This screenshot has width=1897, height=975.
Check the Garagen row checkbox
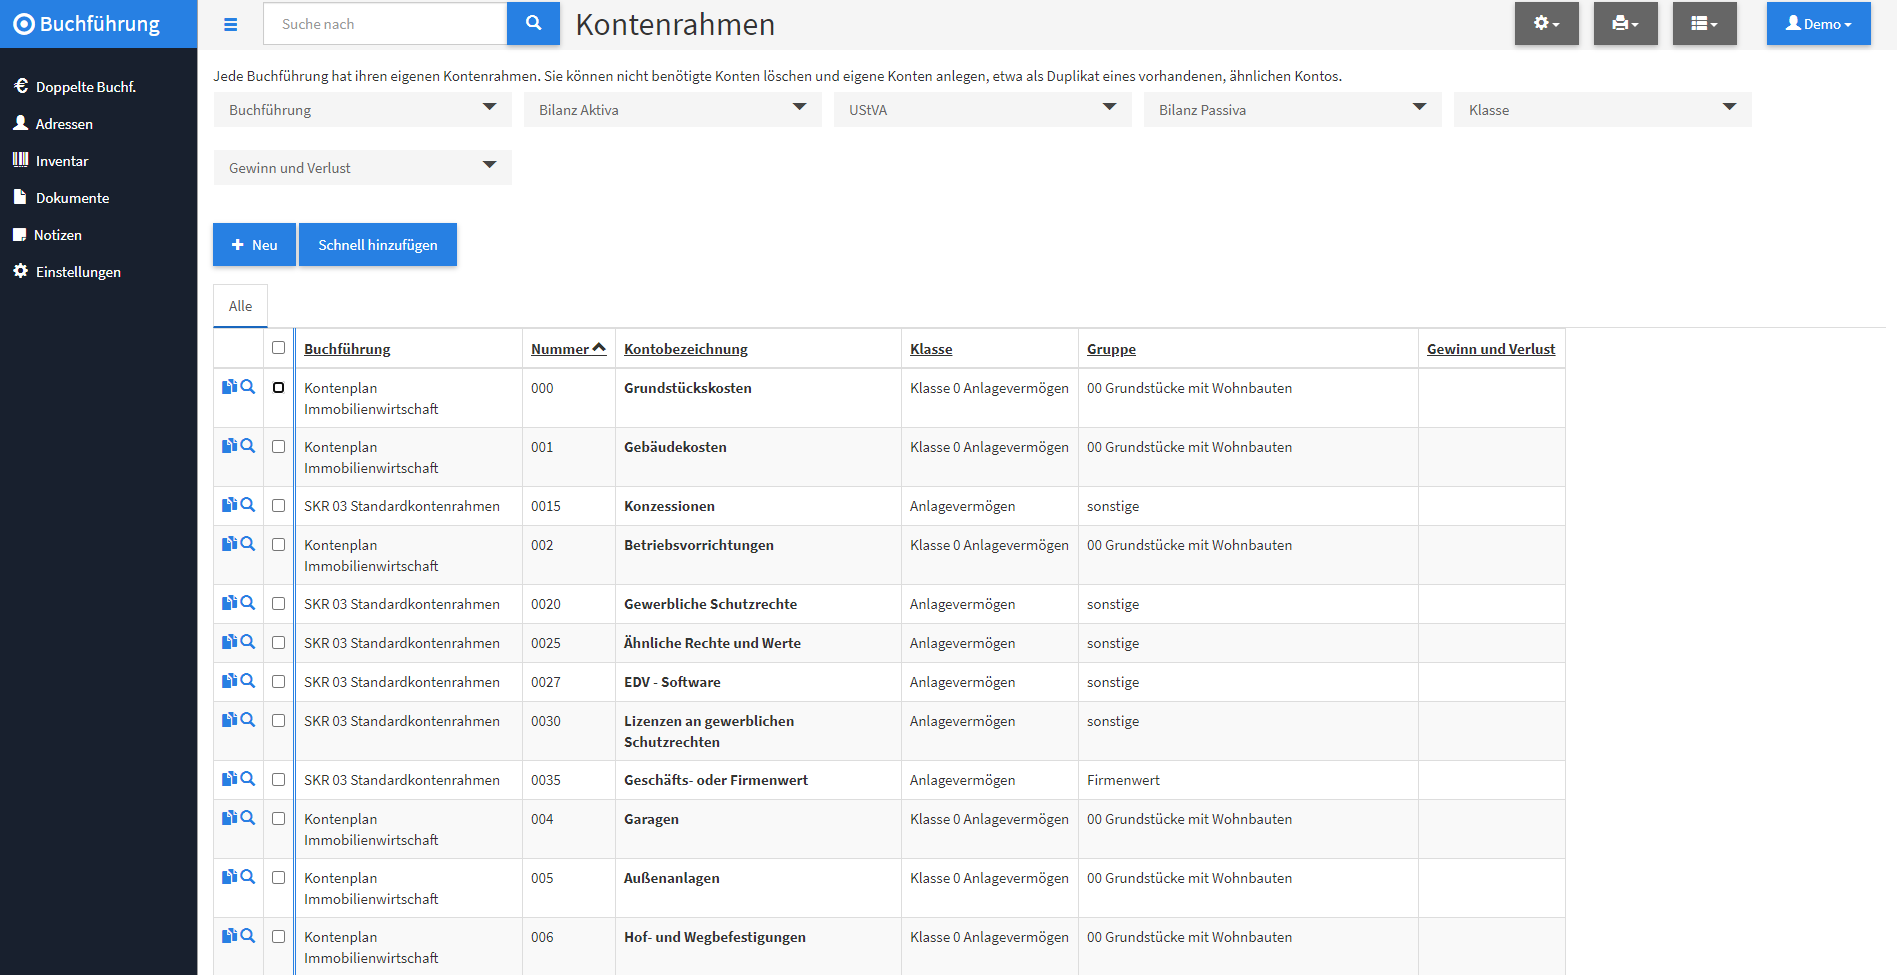click(278, 818)
